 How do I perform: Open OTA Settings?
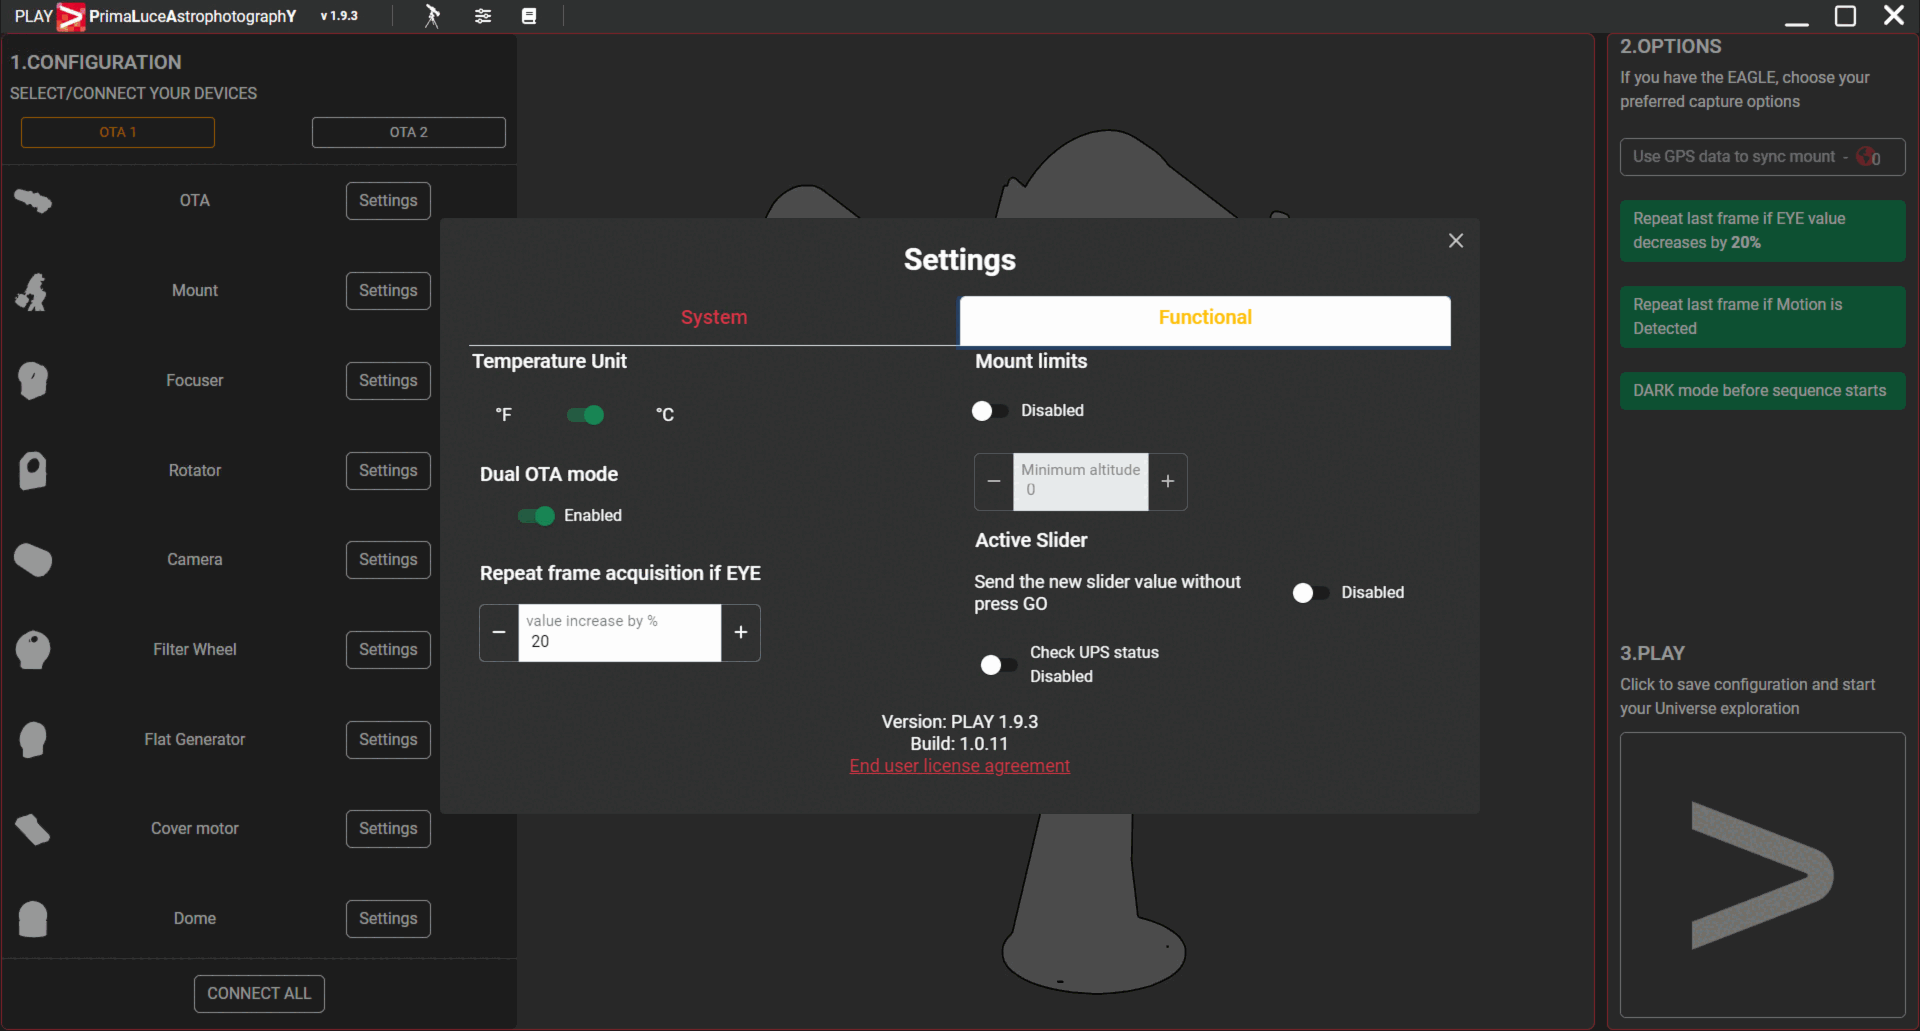(x=388, y=201)
